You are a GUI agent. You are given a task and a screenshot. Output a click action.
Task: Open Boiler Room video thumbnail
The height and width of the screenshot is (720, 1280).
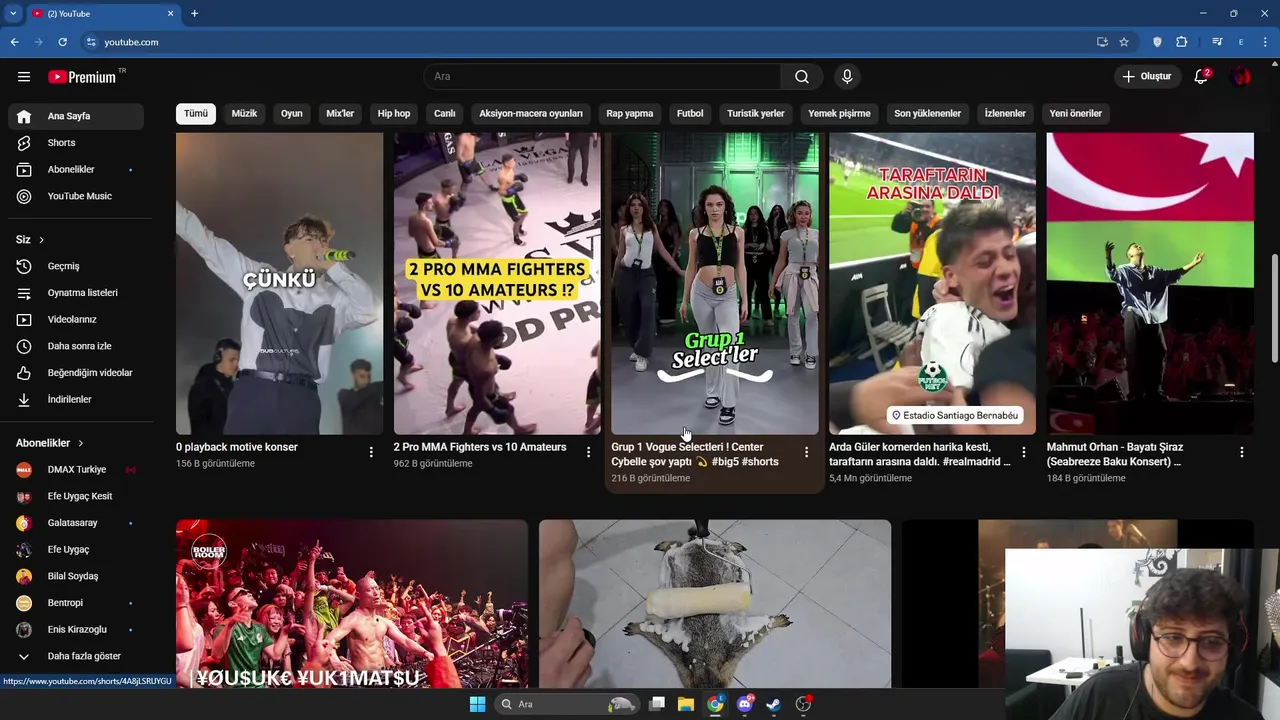(x=352, y=604)
